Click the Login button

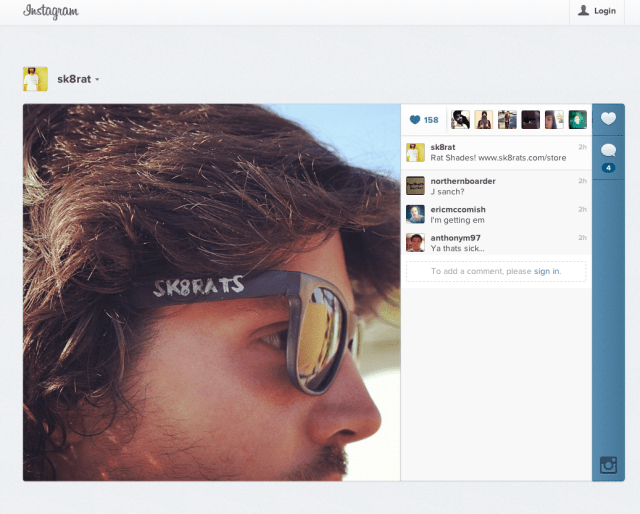(598, 11)
